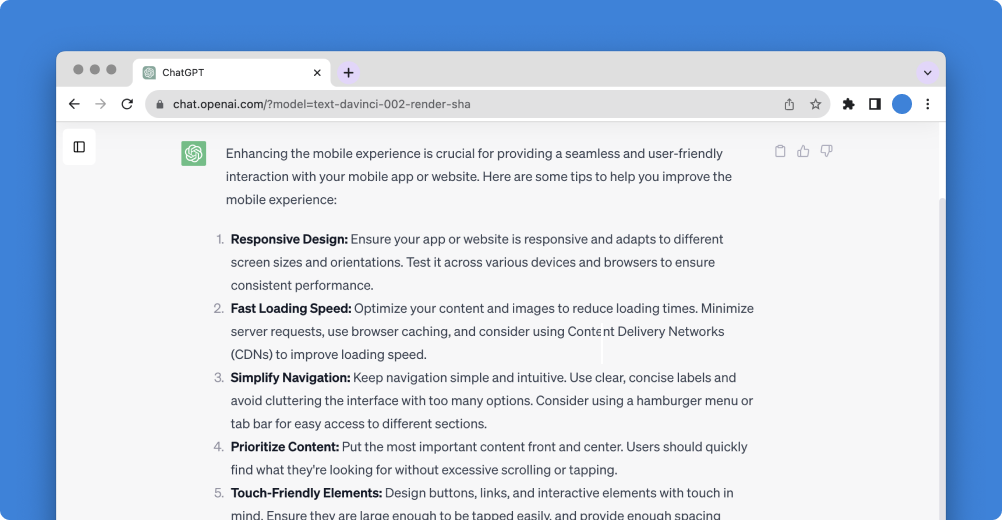Go back to the previous page

click(x=74, y=104)
